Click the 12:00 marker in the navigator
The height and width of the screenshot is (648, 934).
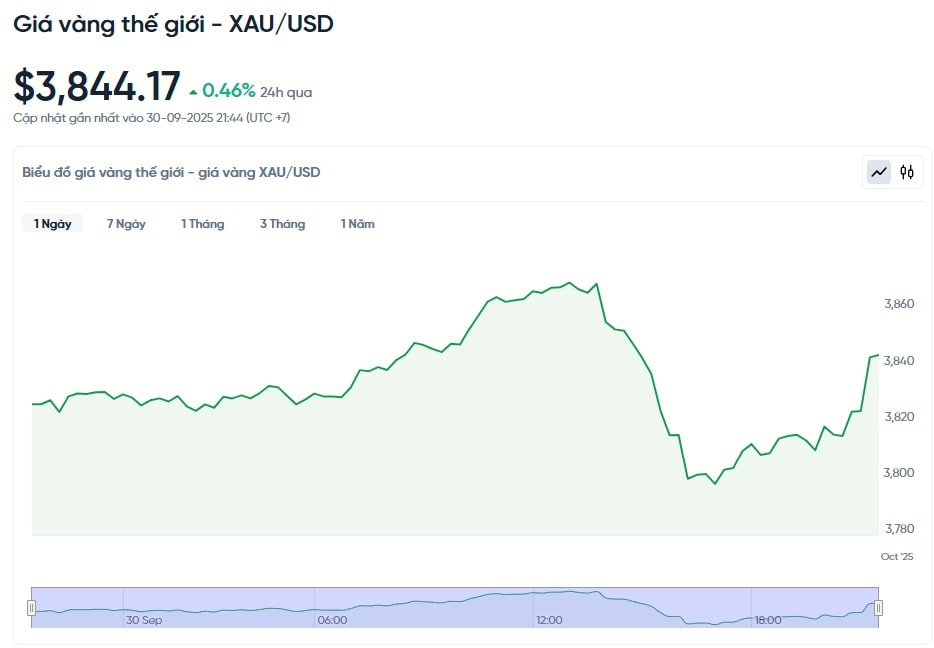click(548, 620)
